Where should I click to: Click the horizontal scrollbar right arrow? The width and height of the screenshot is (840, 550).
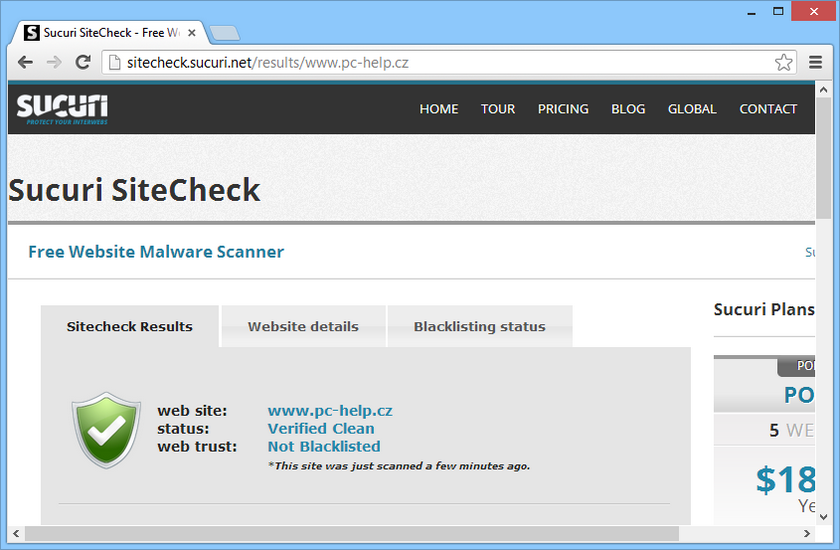point(807,533)
